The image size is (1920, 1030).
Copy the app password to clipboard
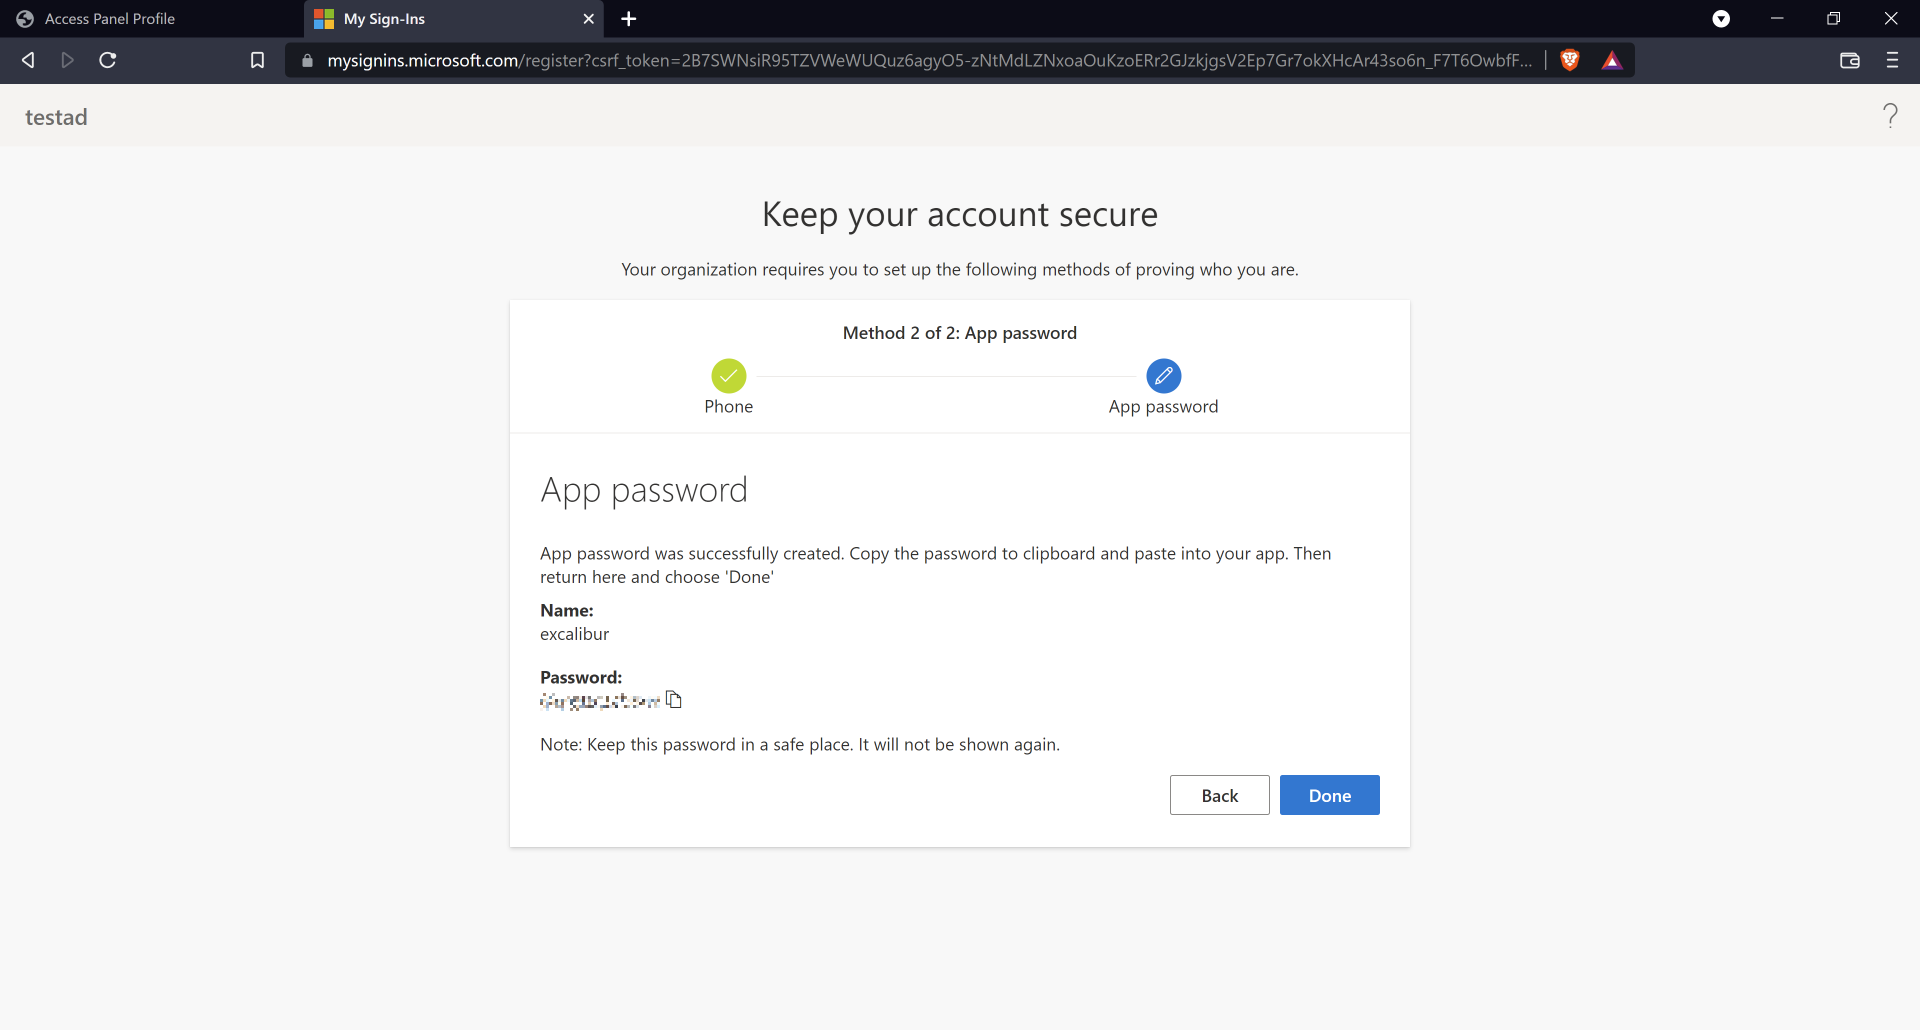coord(674,700)
